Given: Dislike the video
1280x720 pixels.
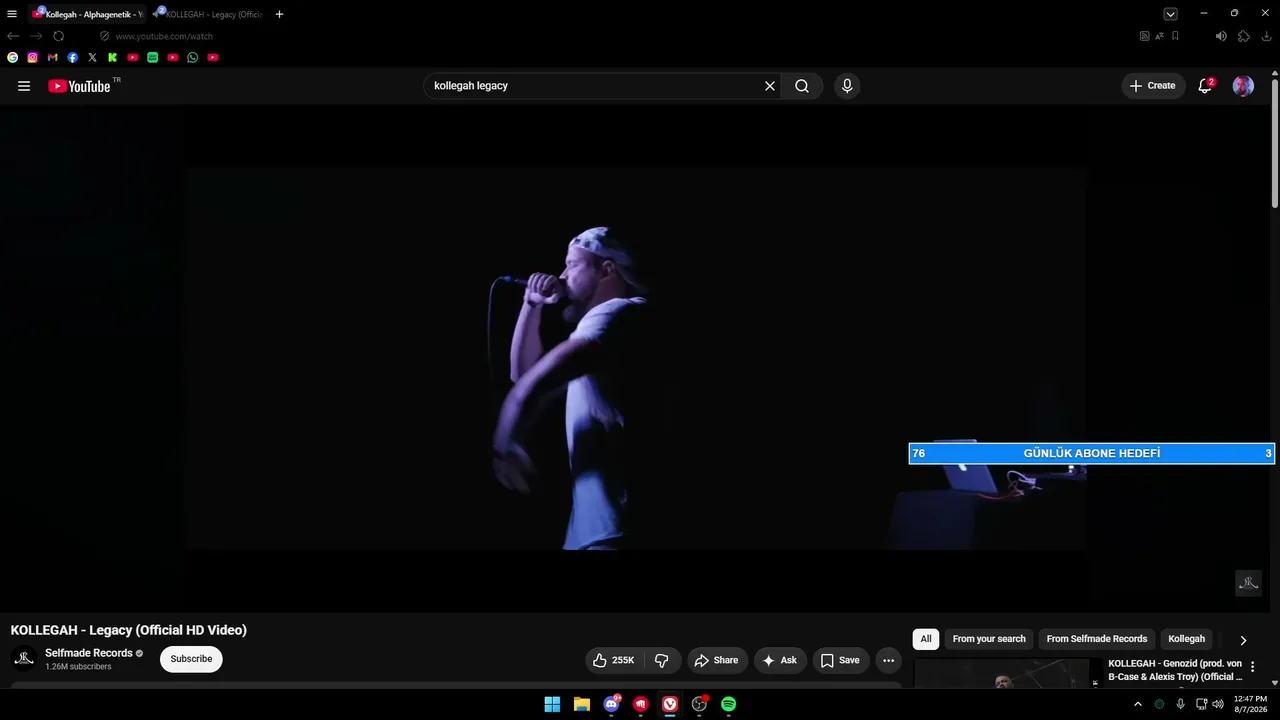Looking at the screenshot, I should coord(662,660).
